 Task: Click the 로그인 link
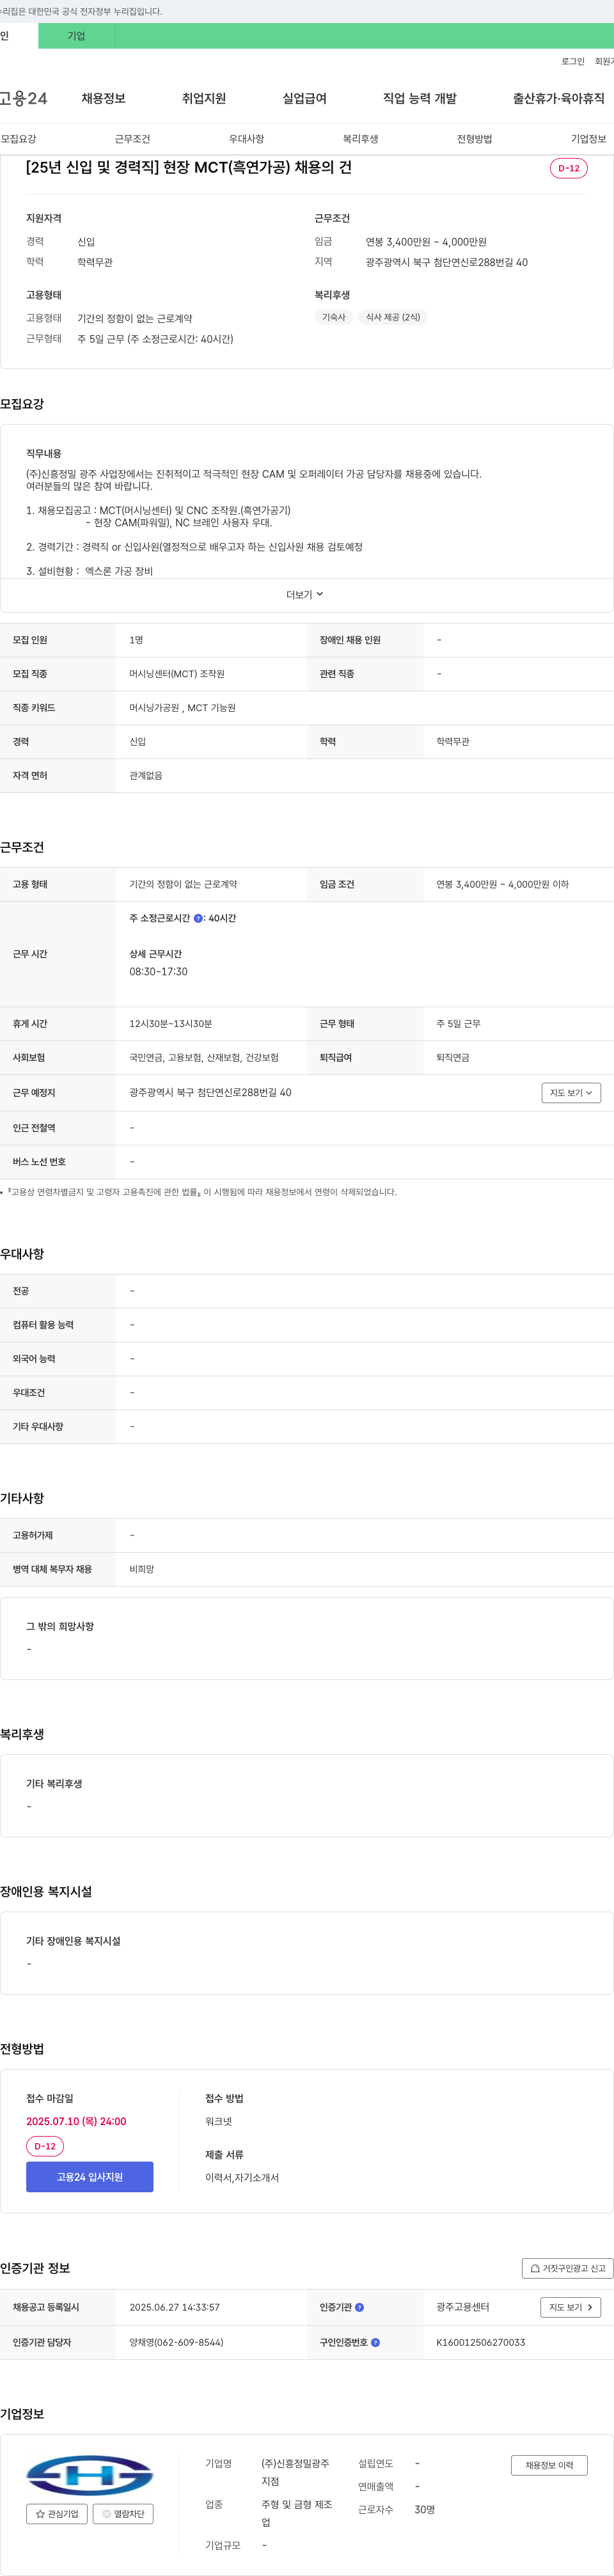click(x=572, y=61)
